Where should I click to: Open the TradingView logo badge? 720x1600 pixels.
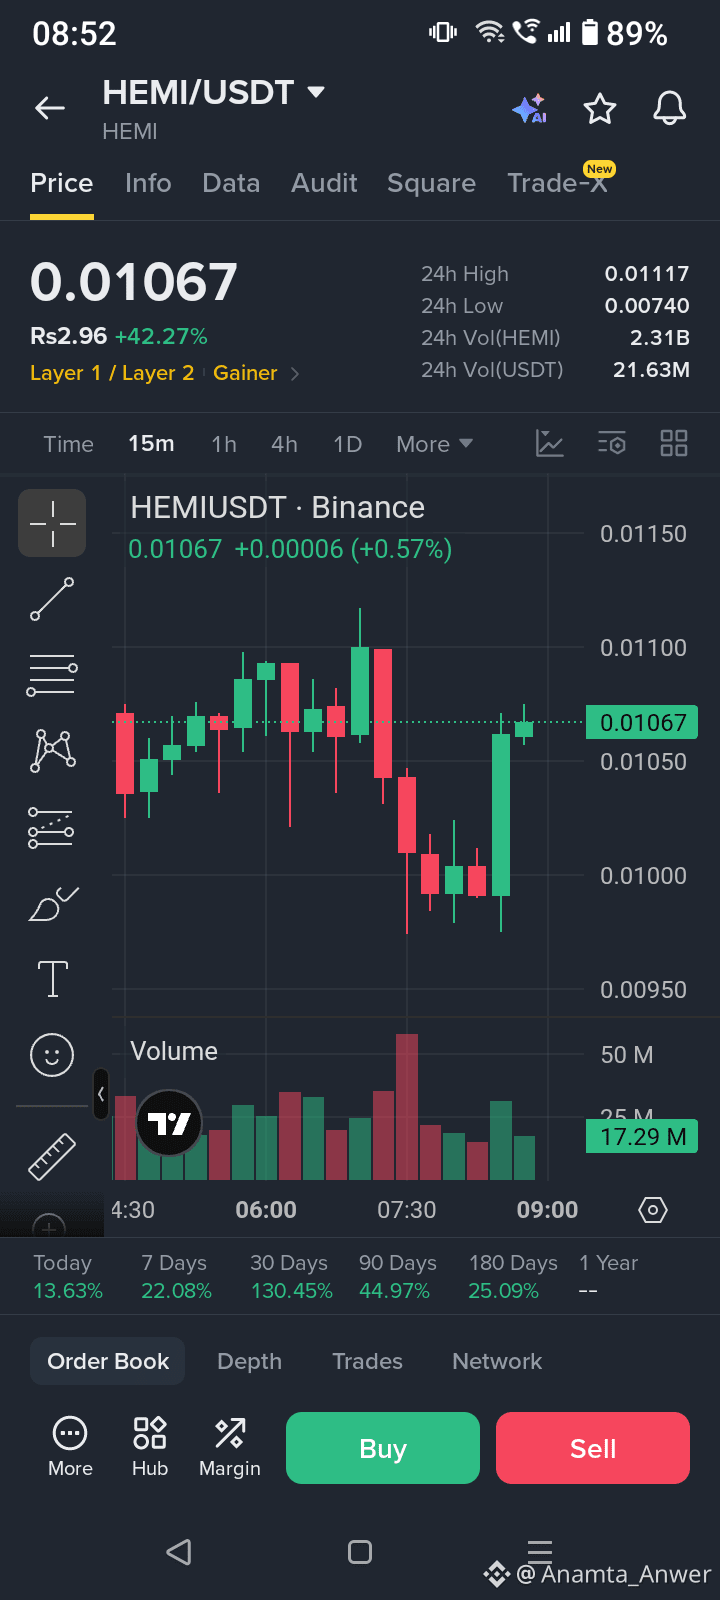[x=169, y=1123]
